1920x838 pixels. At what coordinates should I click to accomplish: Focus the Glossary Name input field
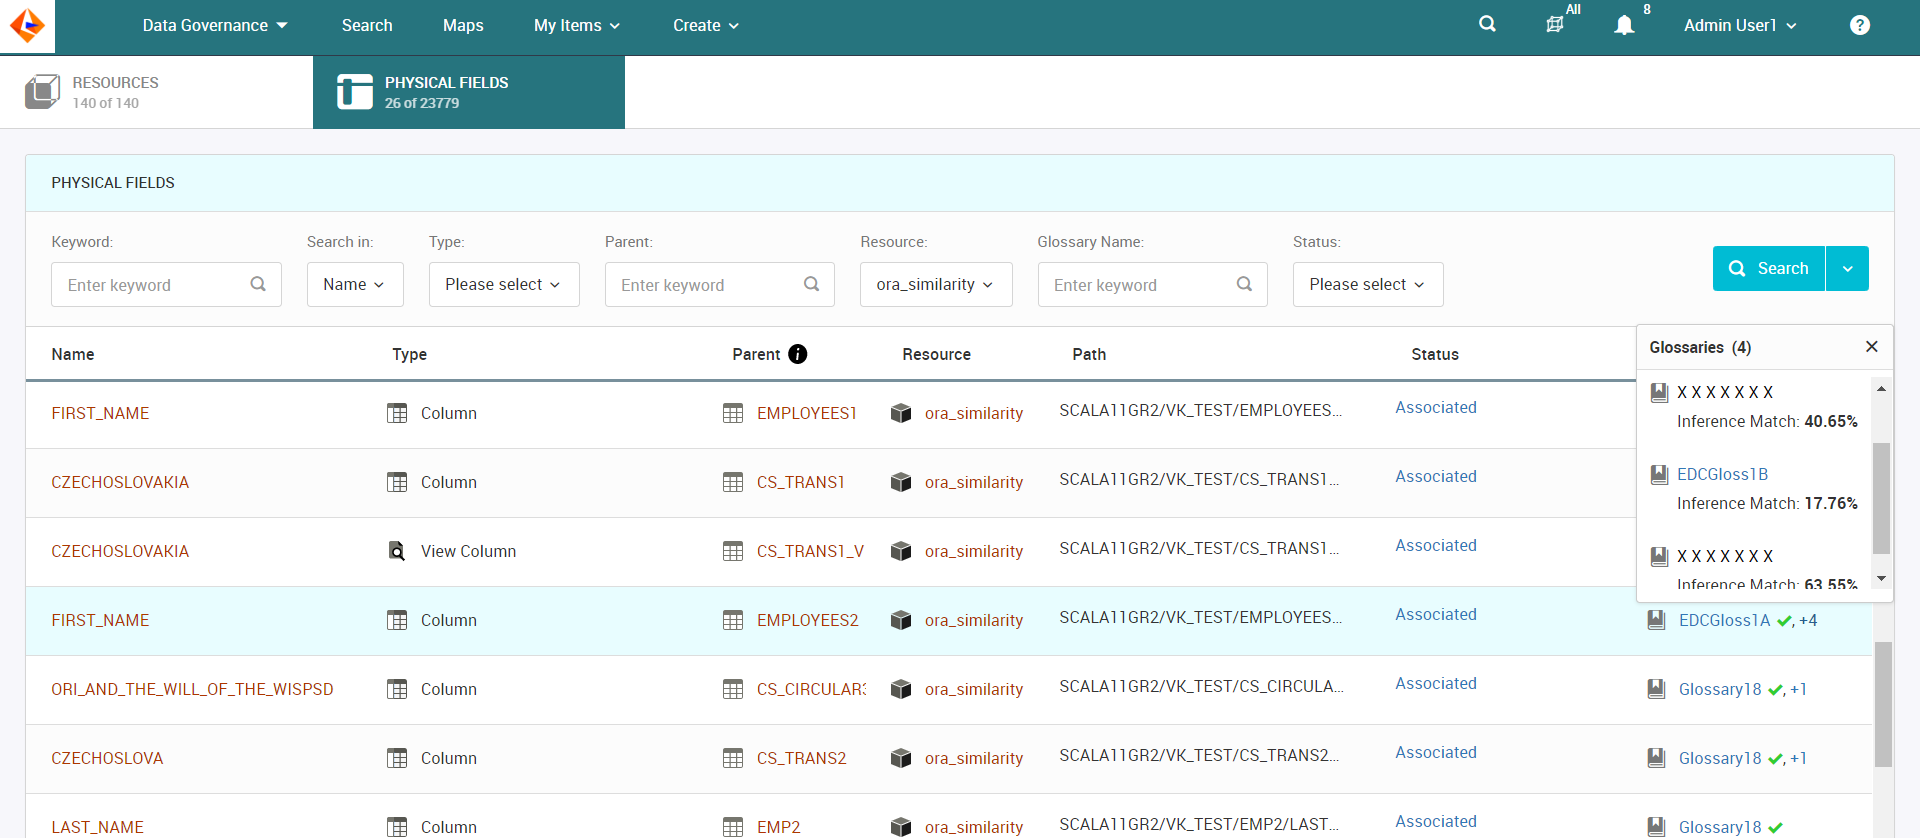pyautogui.click(x=1153, y=284)
